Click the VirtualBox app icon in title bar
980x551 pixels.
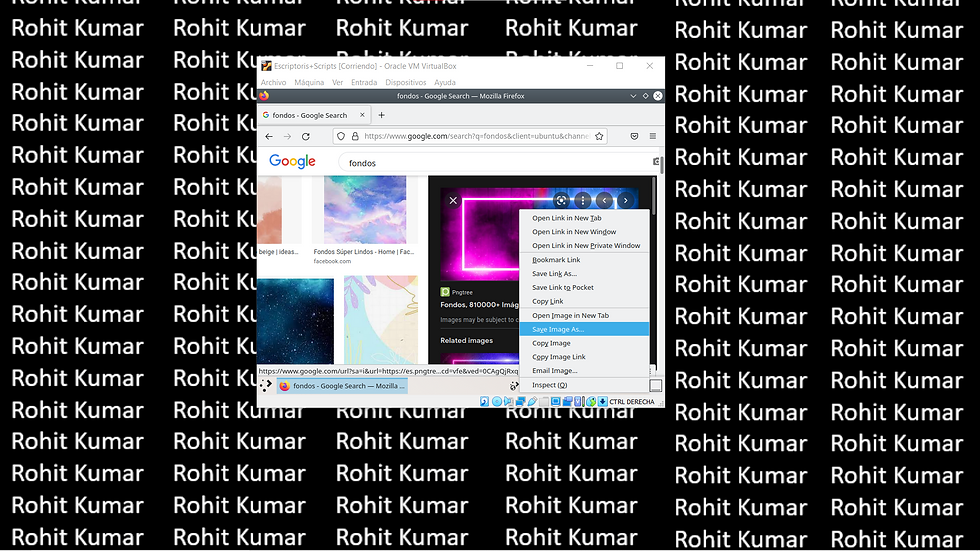[266, 66]
